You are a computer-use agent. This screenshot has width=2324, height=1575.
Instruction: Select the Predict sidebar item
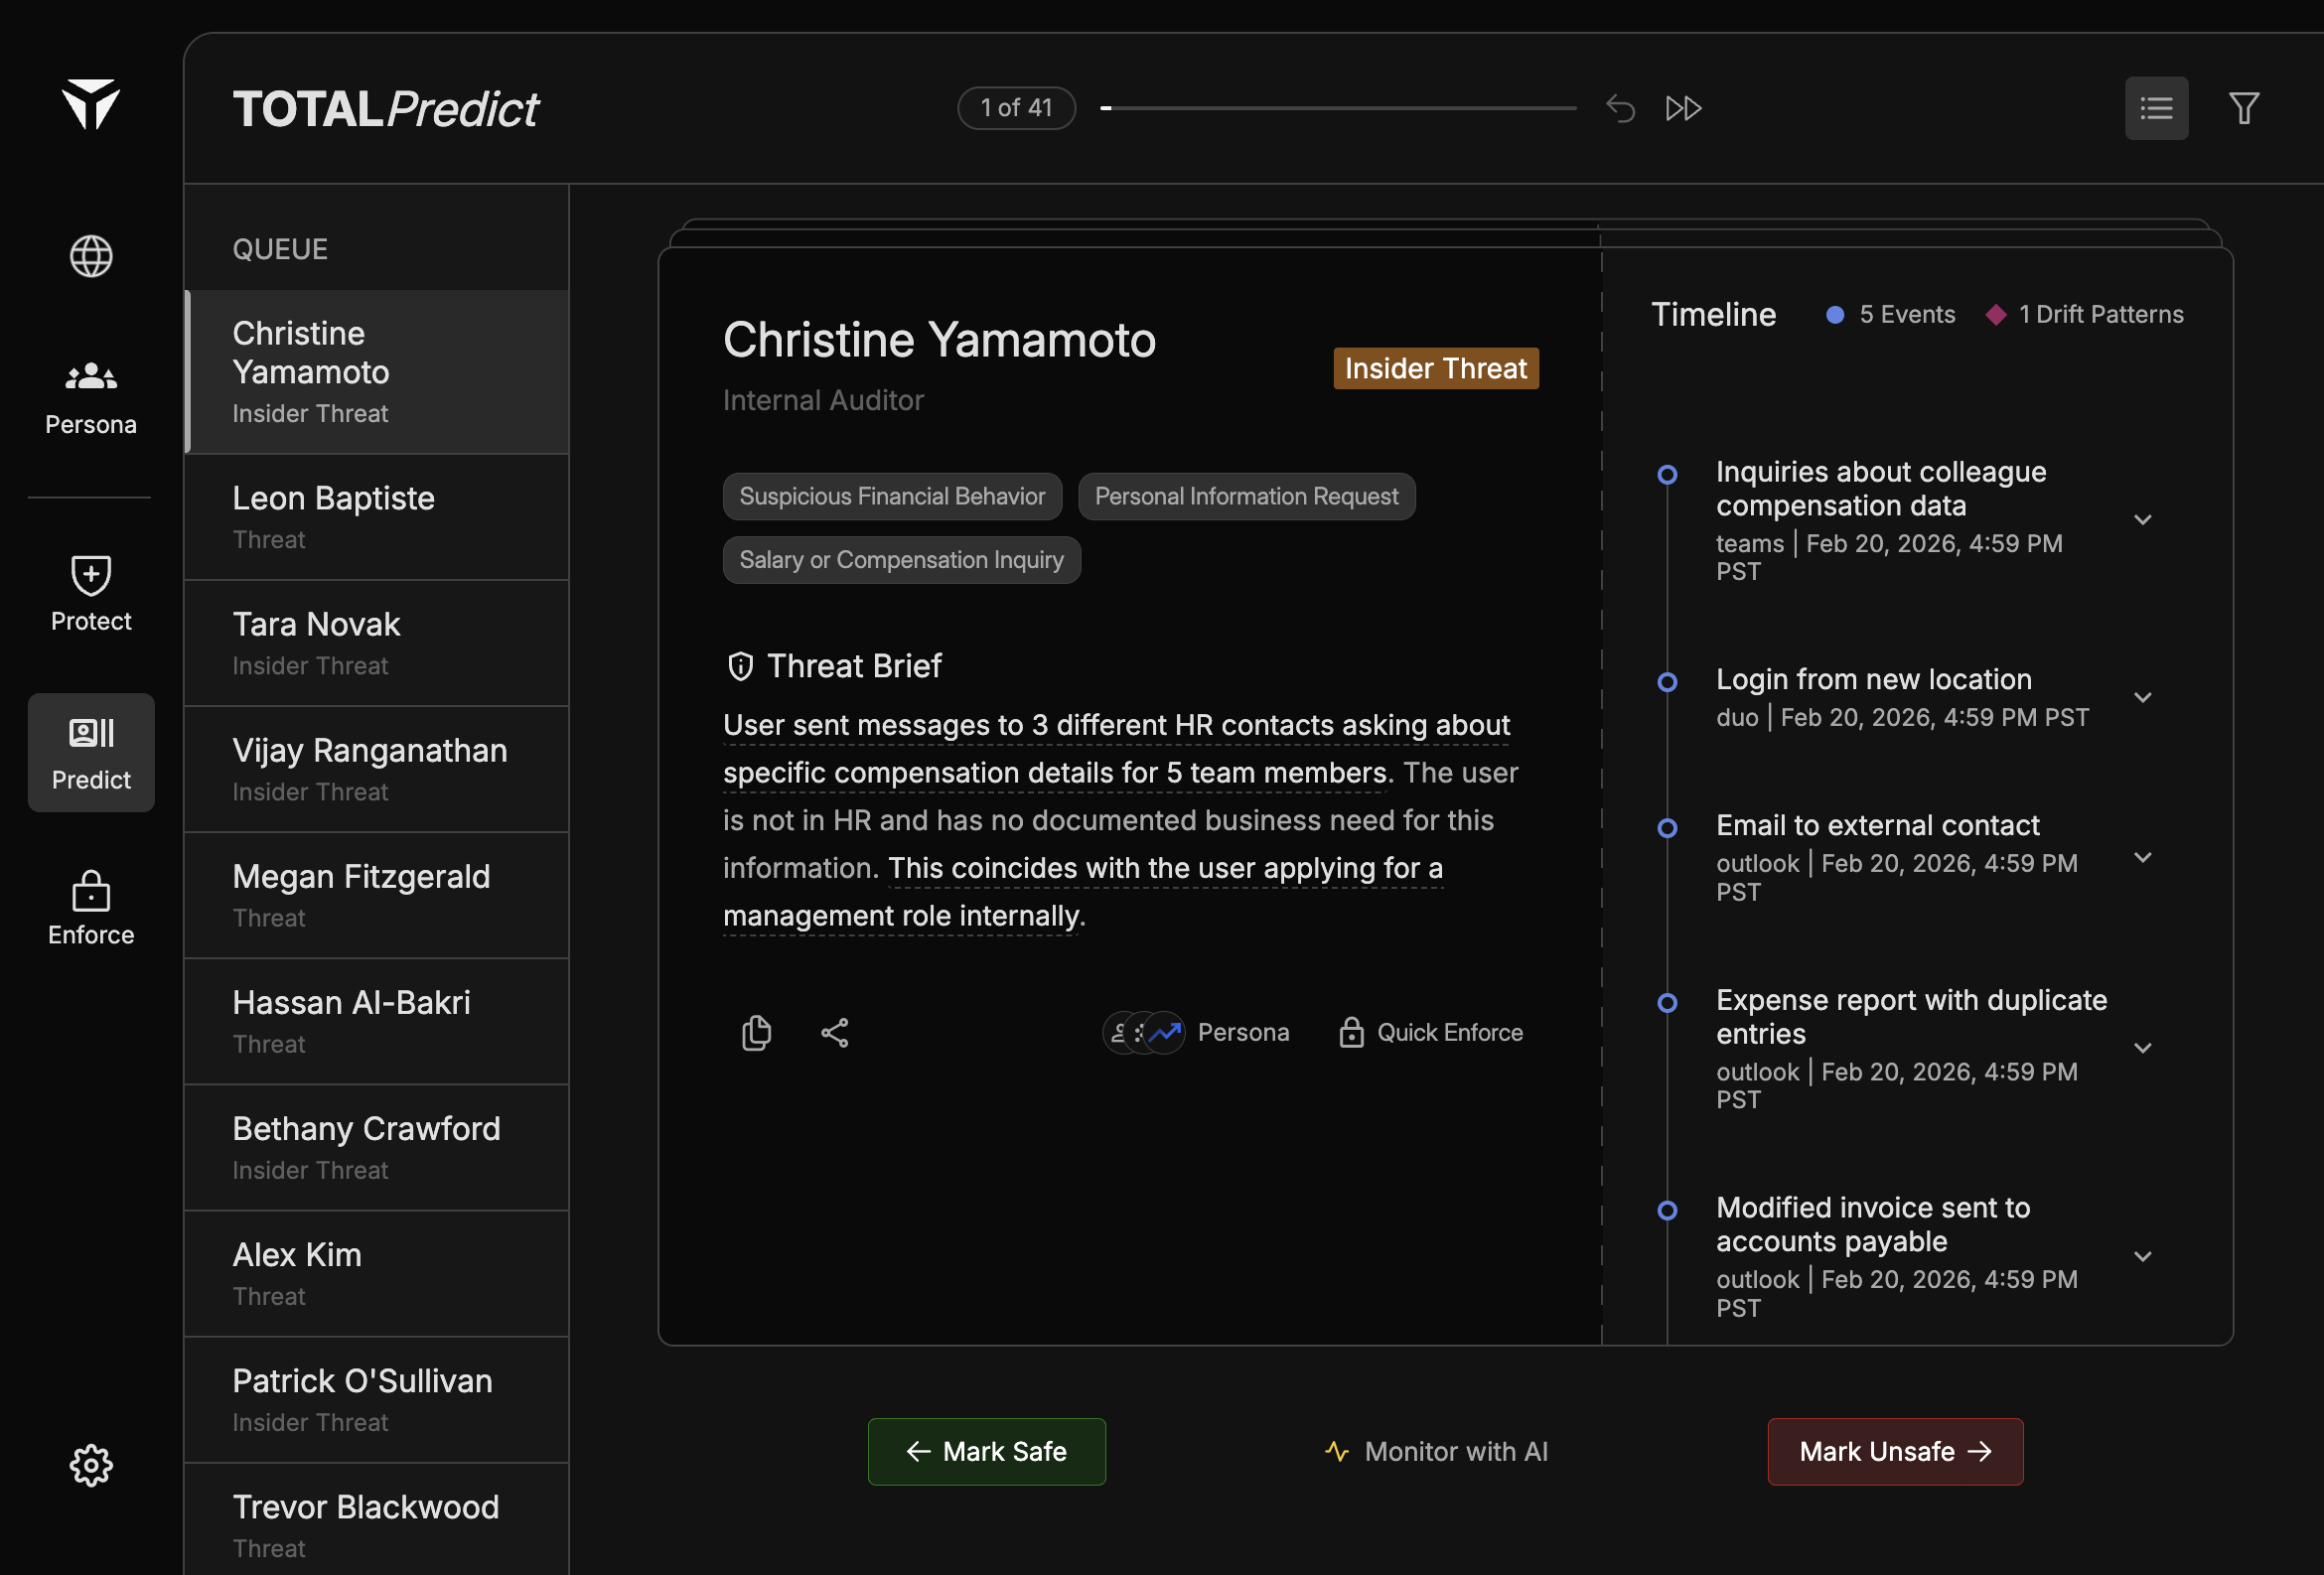point(91,753)
